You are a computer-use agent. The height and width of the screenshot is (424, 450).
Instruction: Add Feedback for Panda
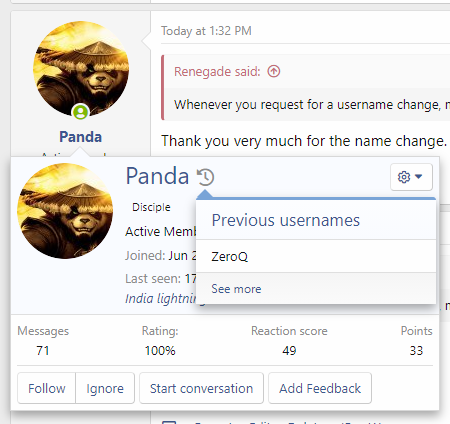[x=320, y=388]
